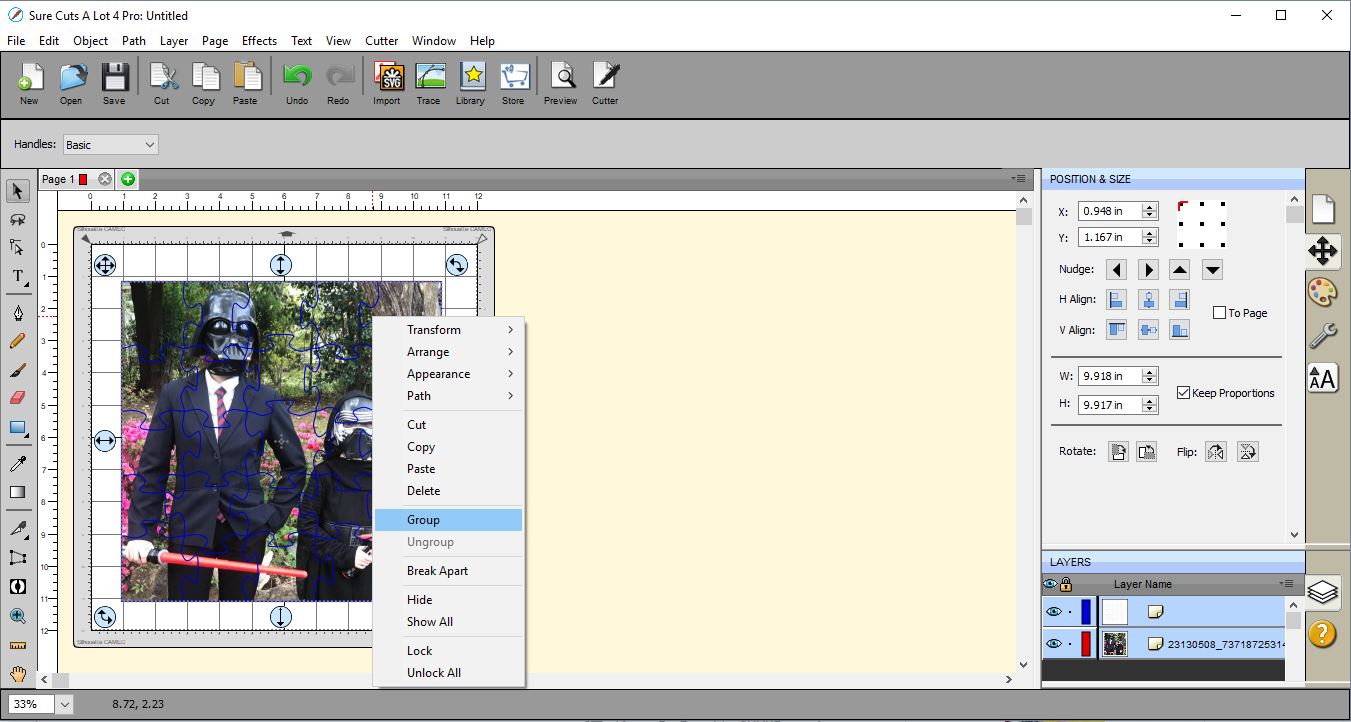Select the arrow Selection tool

(17, 191)
